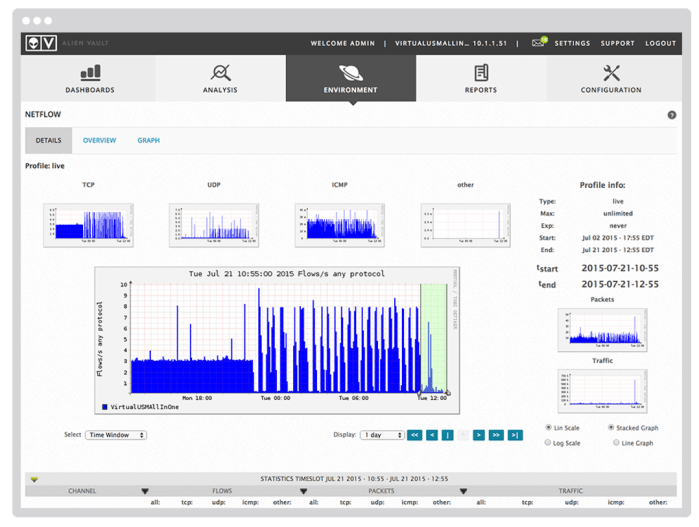Switch to the Graph tab
The width and height of the screenshot is (699, 527).
(x=148, y=140)
